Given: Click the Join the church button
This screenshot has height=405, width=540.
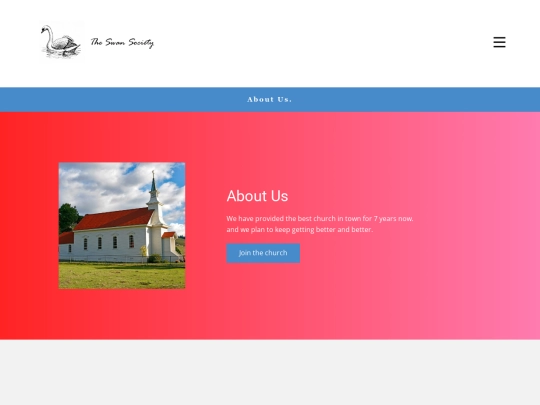Looking at the screenshot, I should point(263,253).
